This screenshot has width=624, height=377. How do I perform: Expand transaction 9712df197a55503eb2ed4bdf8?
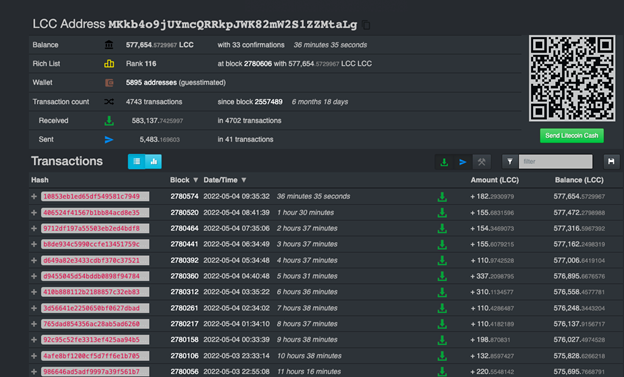point(34,229)
